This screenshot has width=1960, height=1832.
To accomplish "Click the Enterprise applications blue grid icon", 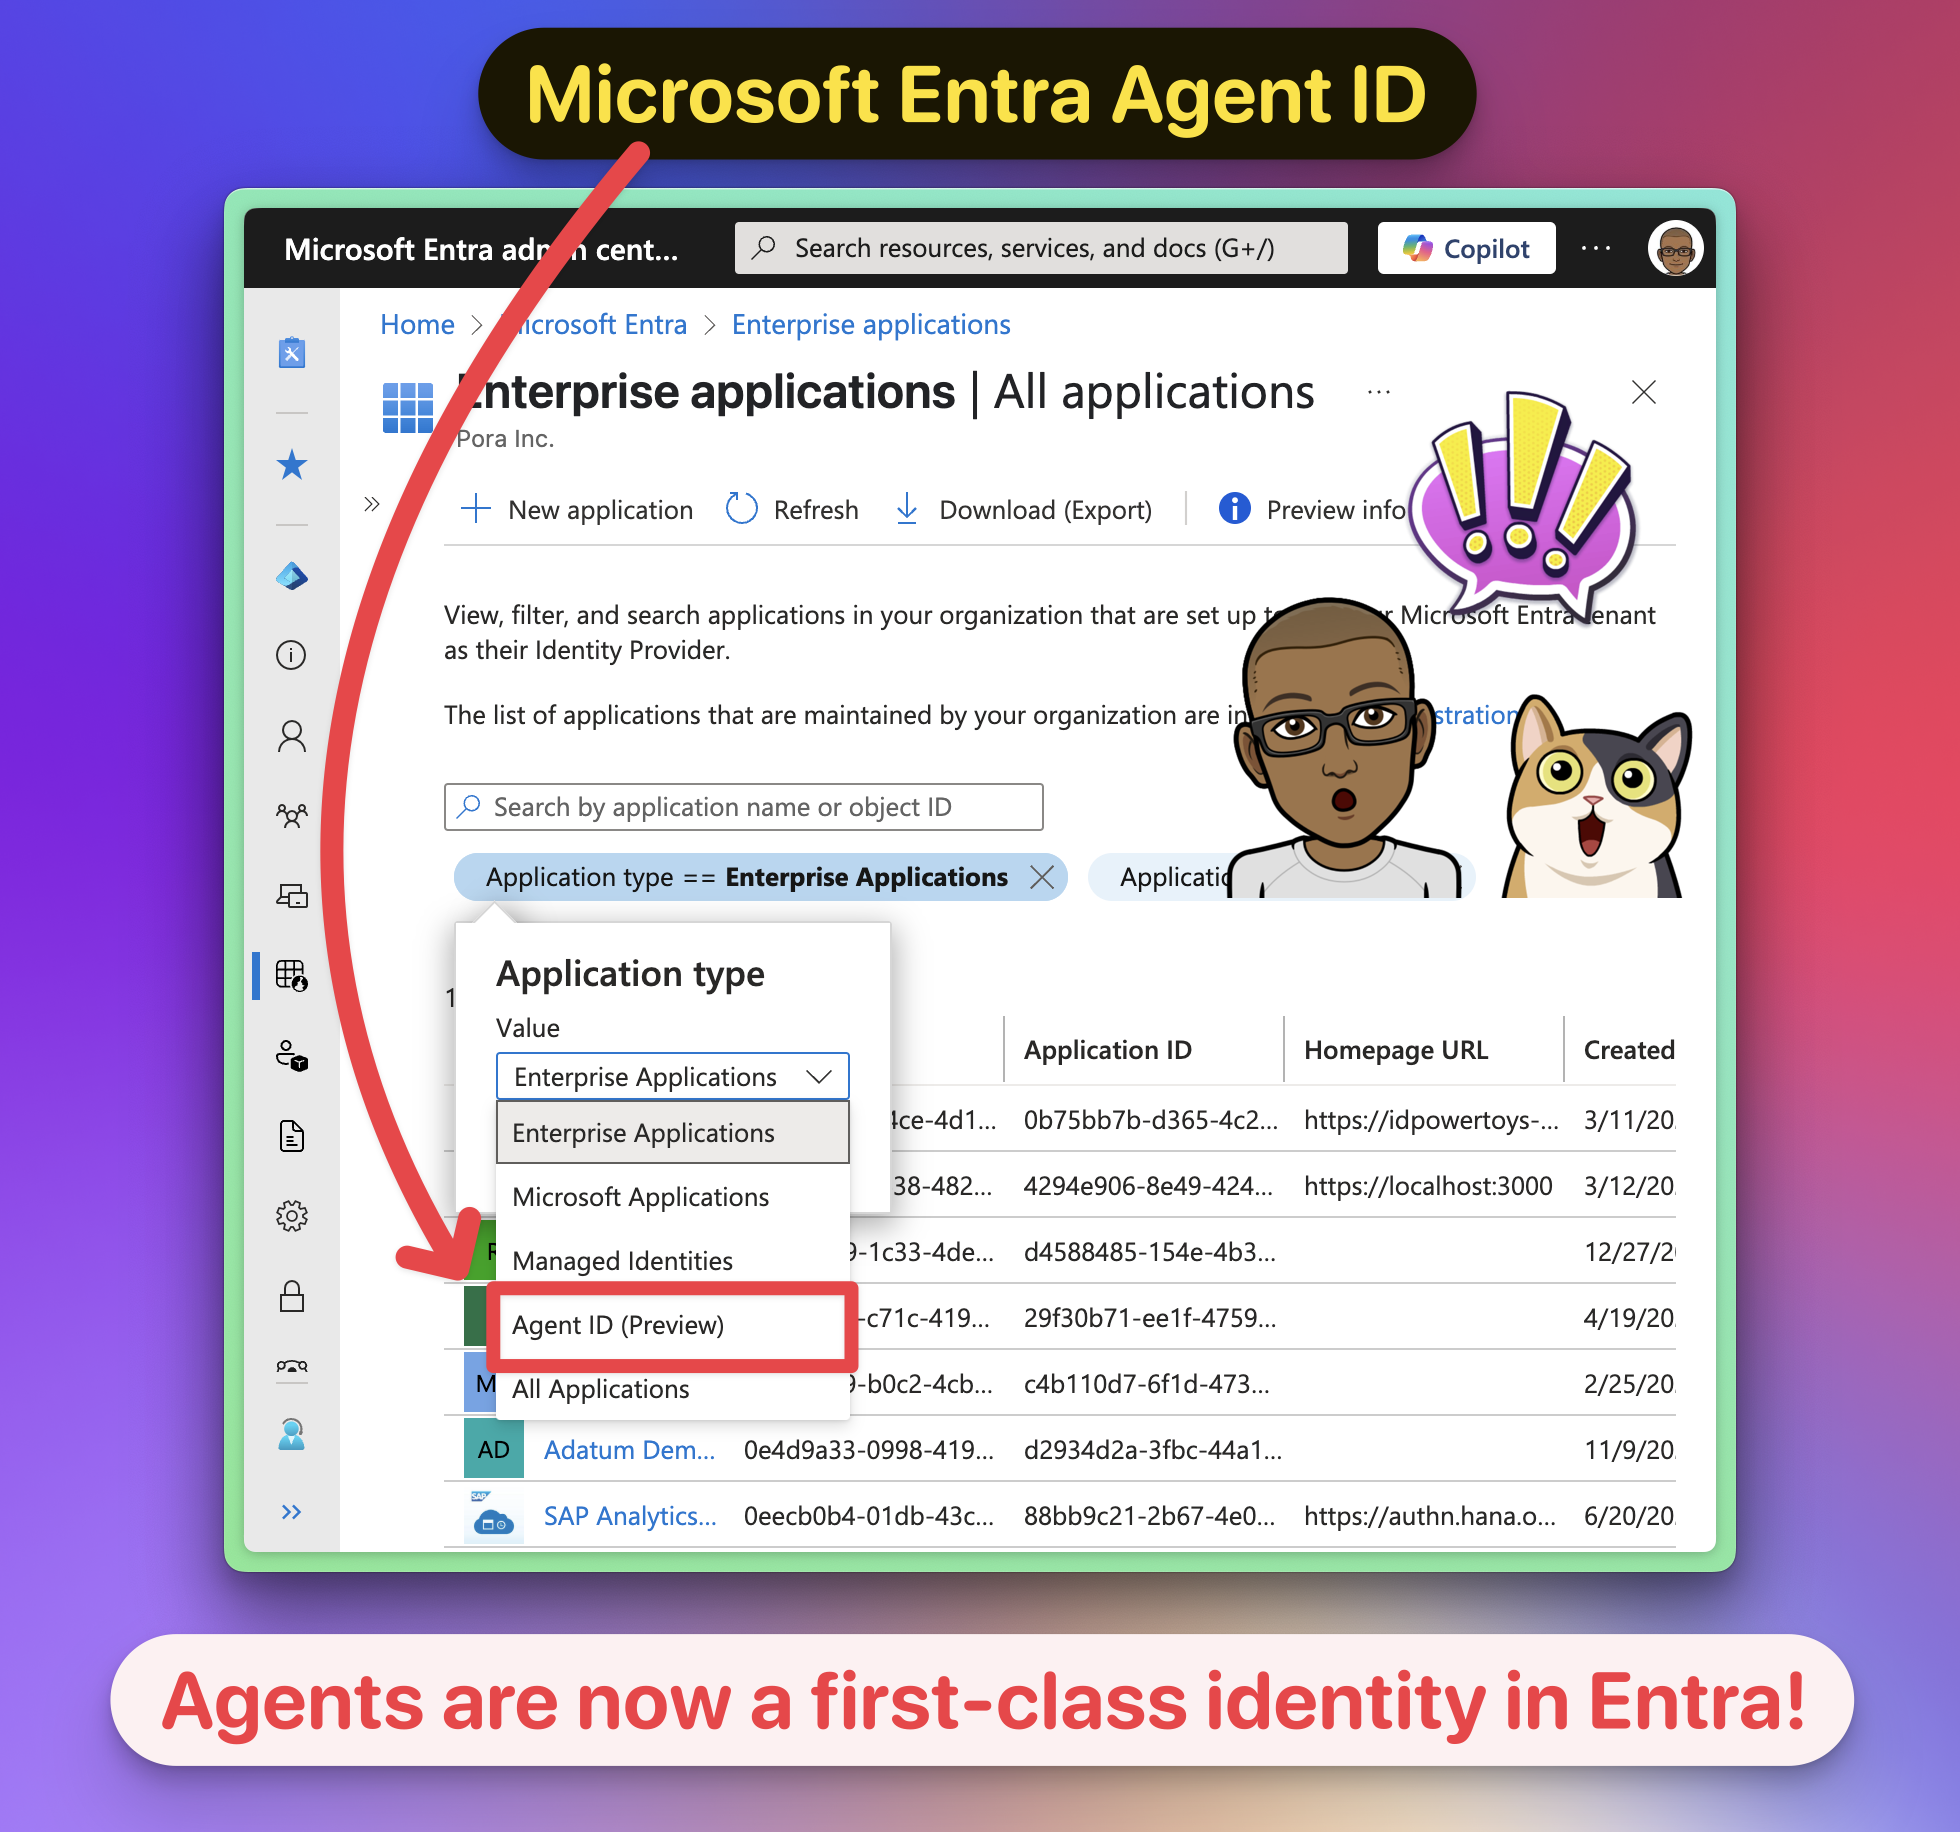I will click(408, 408).
